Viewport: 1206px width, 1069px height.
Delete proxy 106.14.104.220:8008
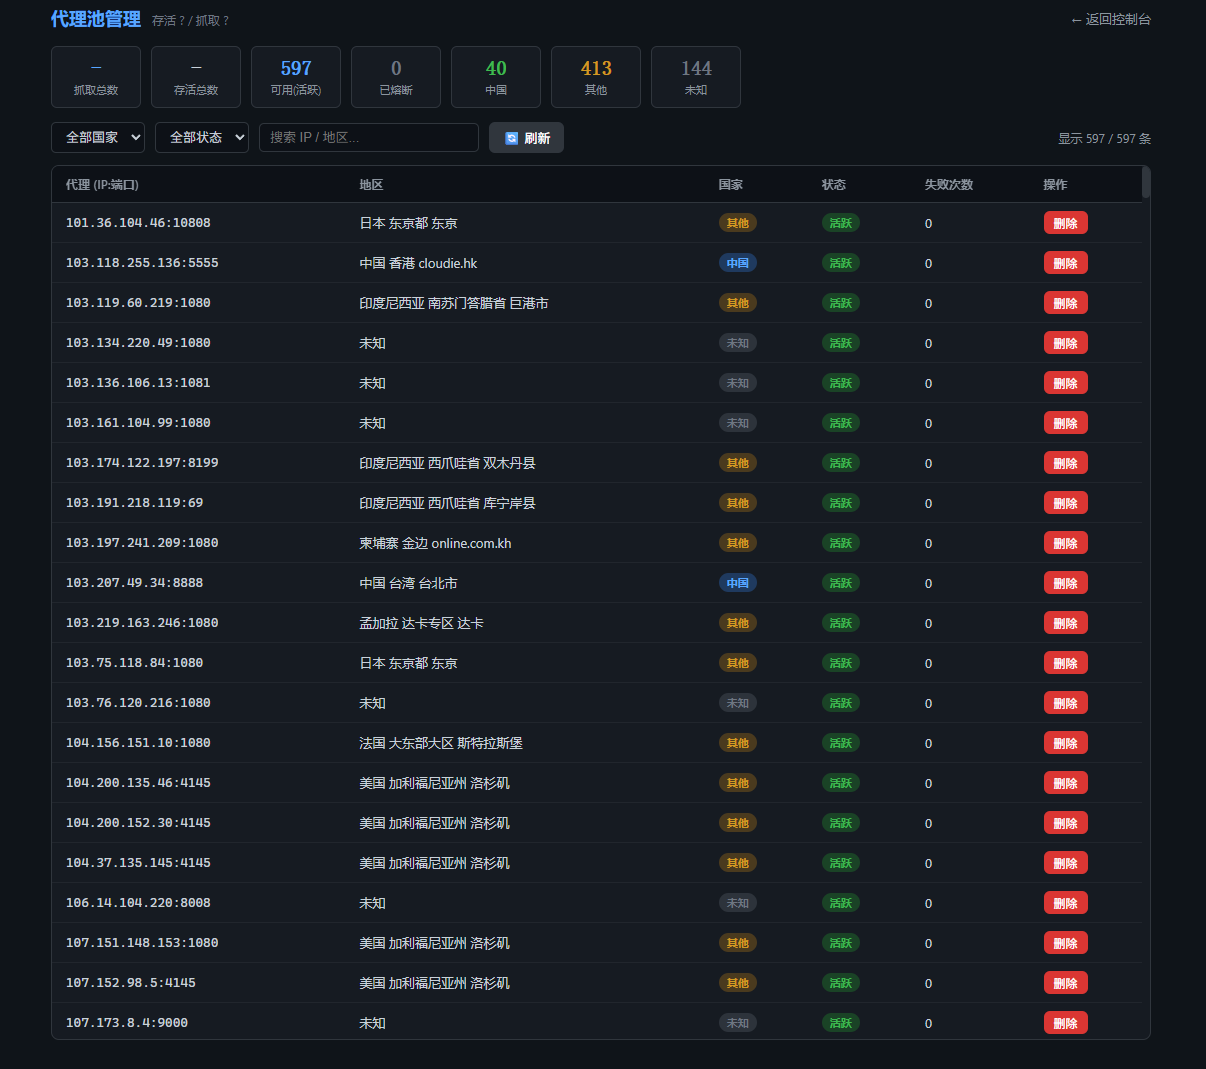coord(1066,903)
